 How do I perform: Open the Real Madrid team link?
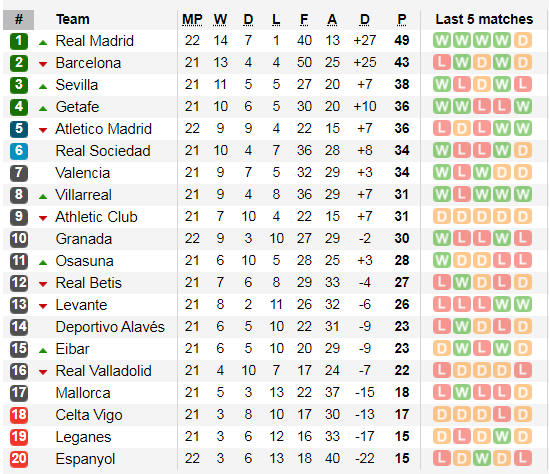[x=95, y=41]
